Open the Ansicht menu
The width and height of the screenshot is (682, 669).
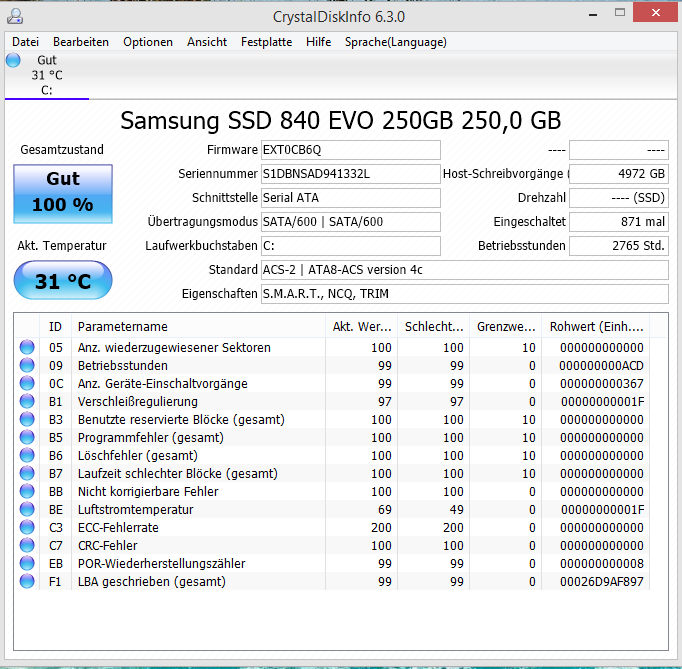pyautogui.click(x=207, y=42)
